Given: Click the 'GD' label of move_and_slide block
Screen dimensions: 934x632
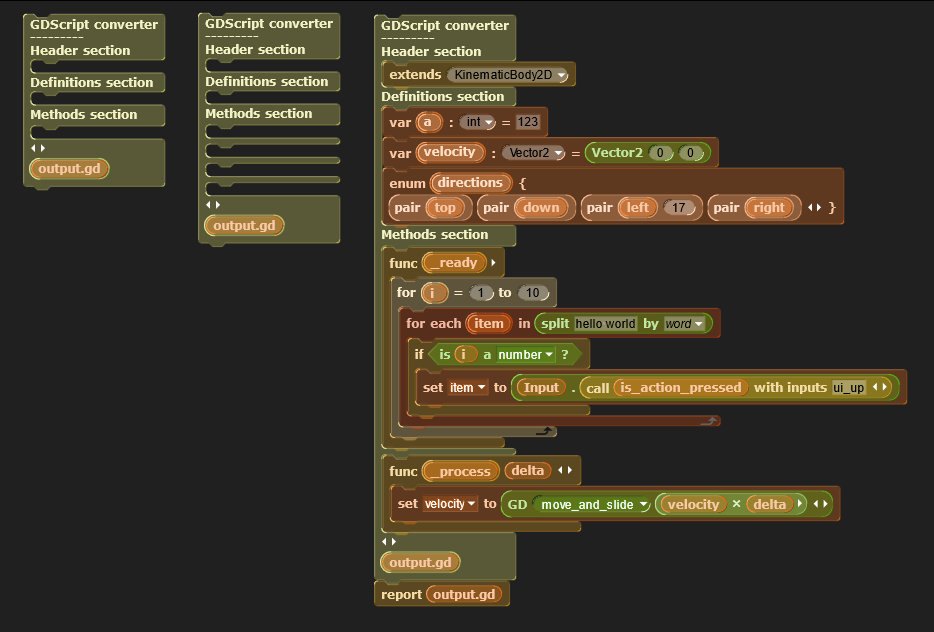Looking at the screenshot, I should click(x=517, y=505).
